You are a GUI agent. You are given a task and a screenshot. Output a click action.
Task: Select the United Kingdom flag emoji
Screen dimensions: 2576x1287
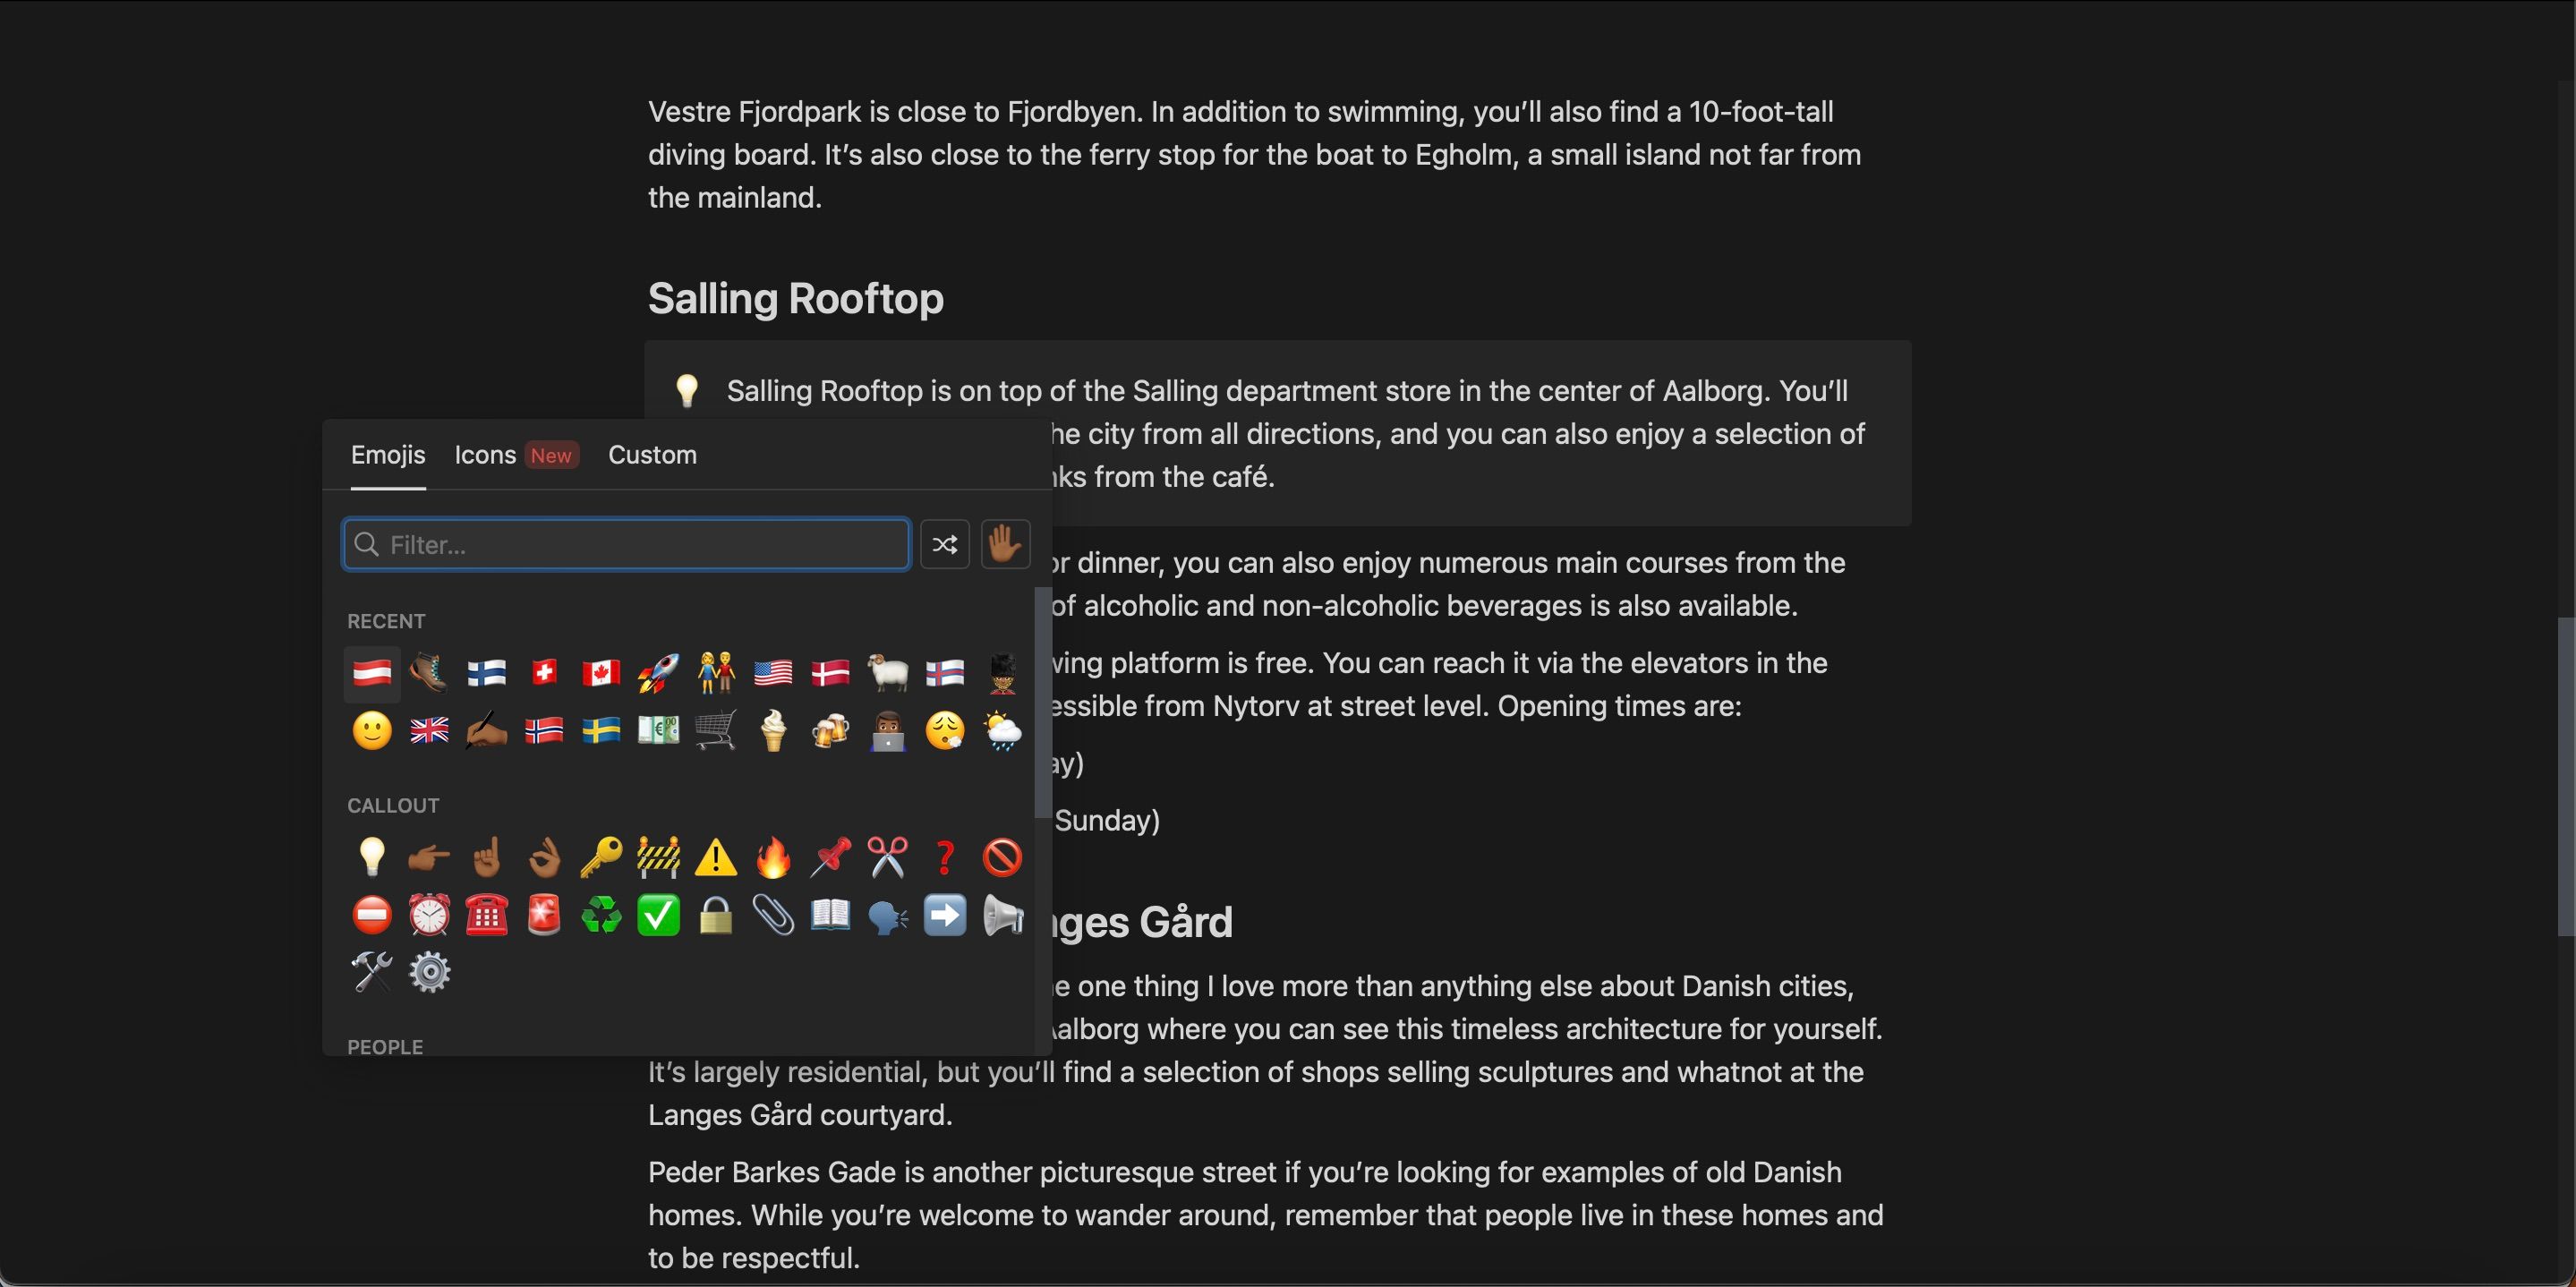(429, 731)
